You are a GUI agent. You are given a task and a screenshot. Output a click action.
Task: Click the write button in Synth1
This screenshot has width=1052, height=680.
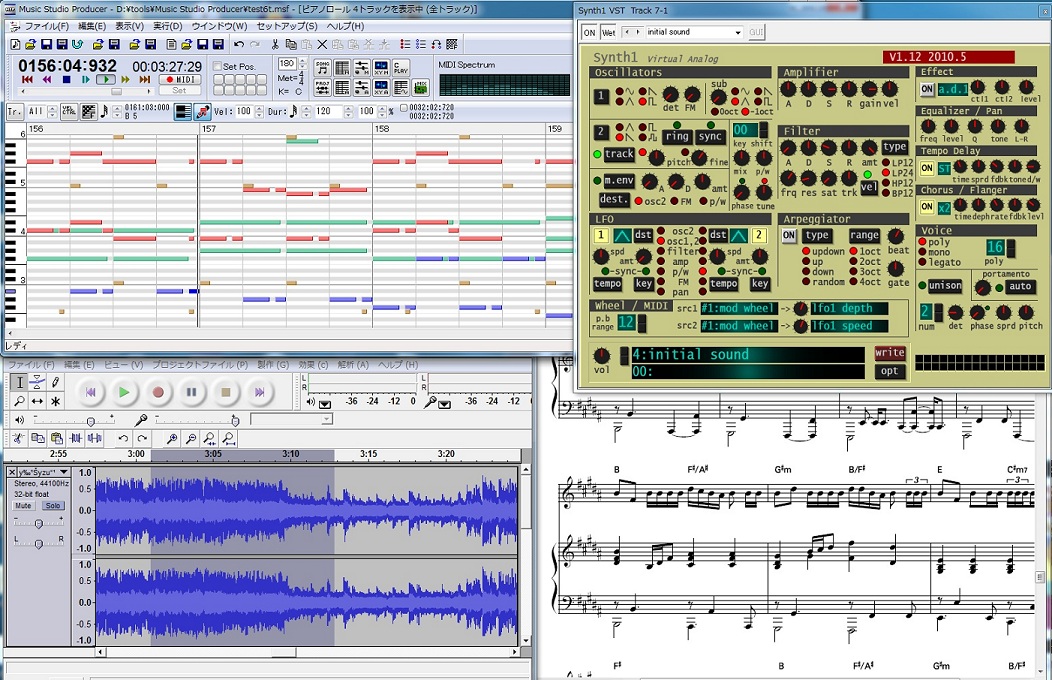click(889, 353)
